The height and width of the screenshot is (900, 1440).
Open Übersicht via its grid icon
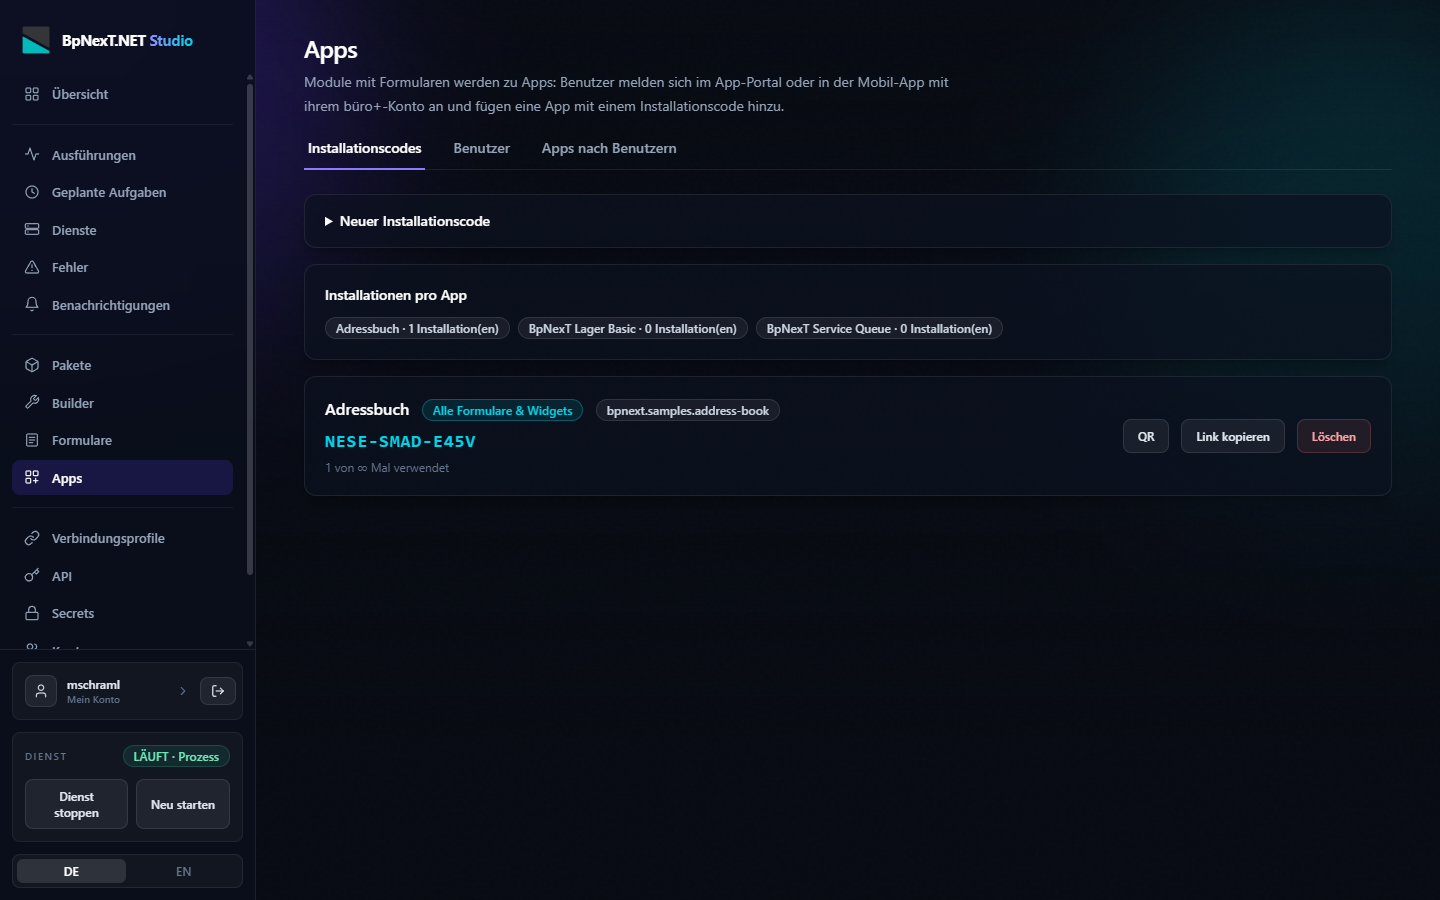(x=32, y=94)
